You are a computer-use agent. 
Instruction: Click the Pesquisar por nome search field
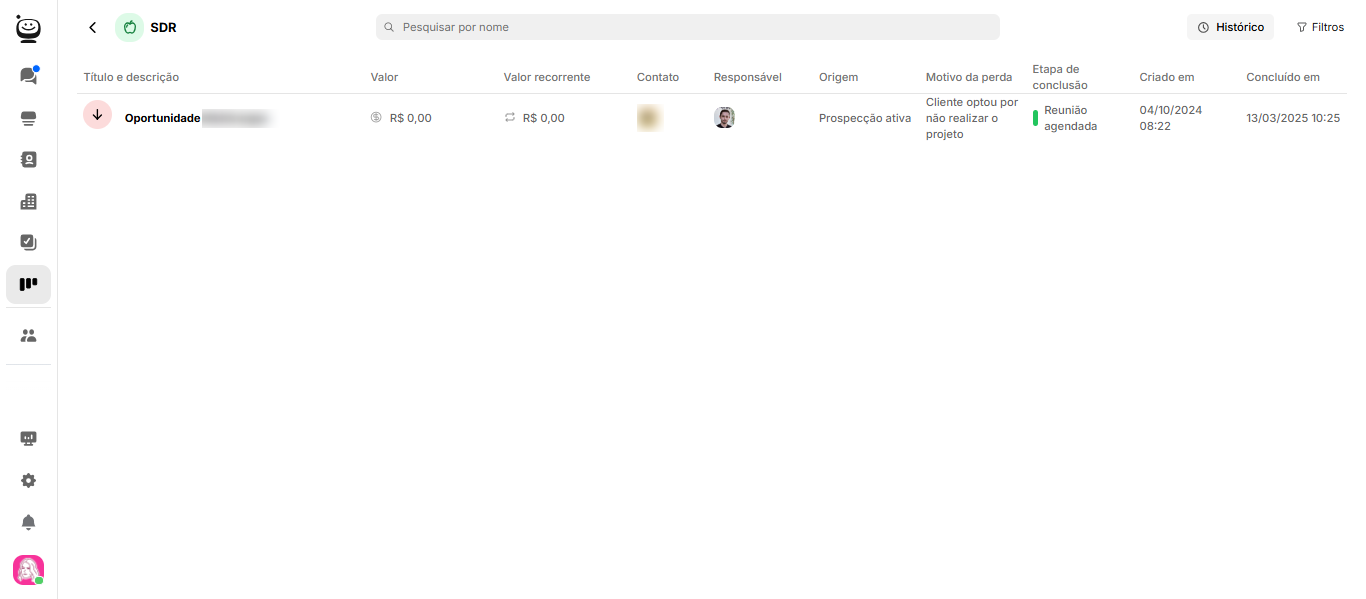point(688,27)
